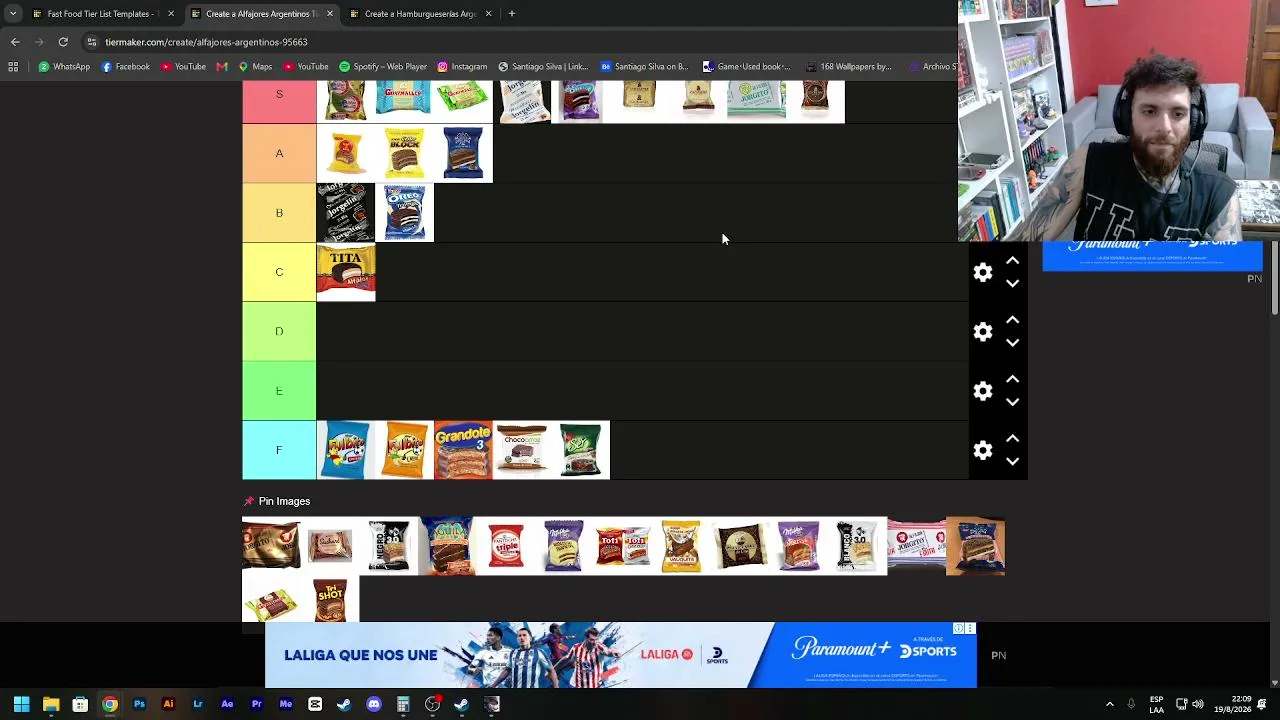Image resolution: width=1280 pixels, height=720 pixels.
Task: Move tier E row down
Action: pyautogui.click(x=1012, y=402)
